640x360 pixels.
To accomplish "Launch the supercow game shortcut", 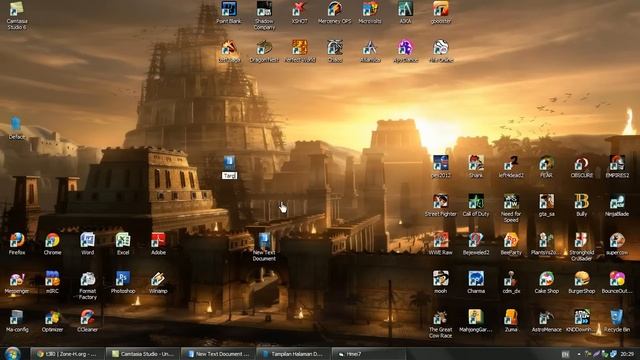I will tap(617, 244).
